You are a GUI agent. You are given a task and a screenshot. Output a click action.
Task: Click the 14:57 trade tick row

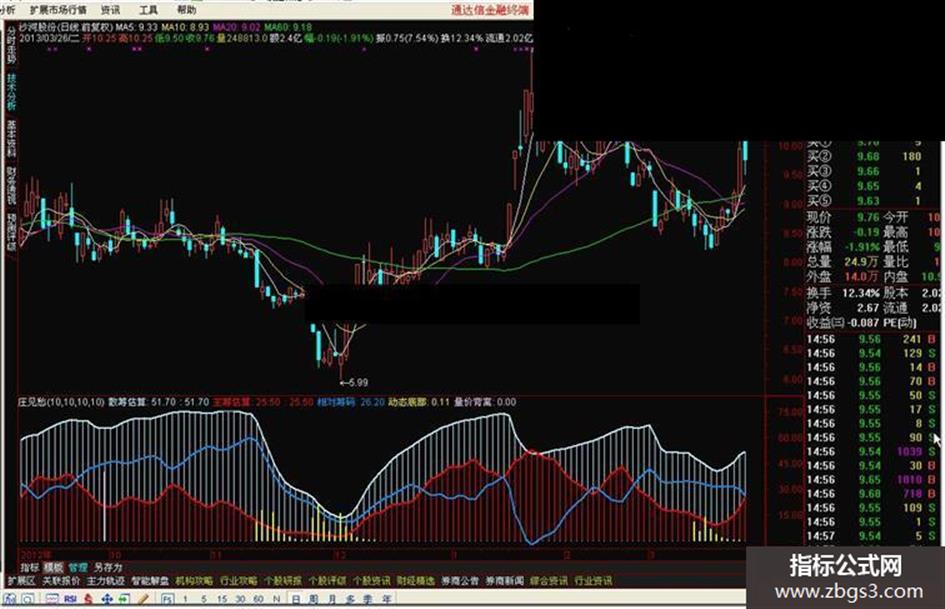point(871,536)
